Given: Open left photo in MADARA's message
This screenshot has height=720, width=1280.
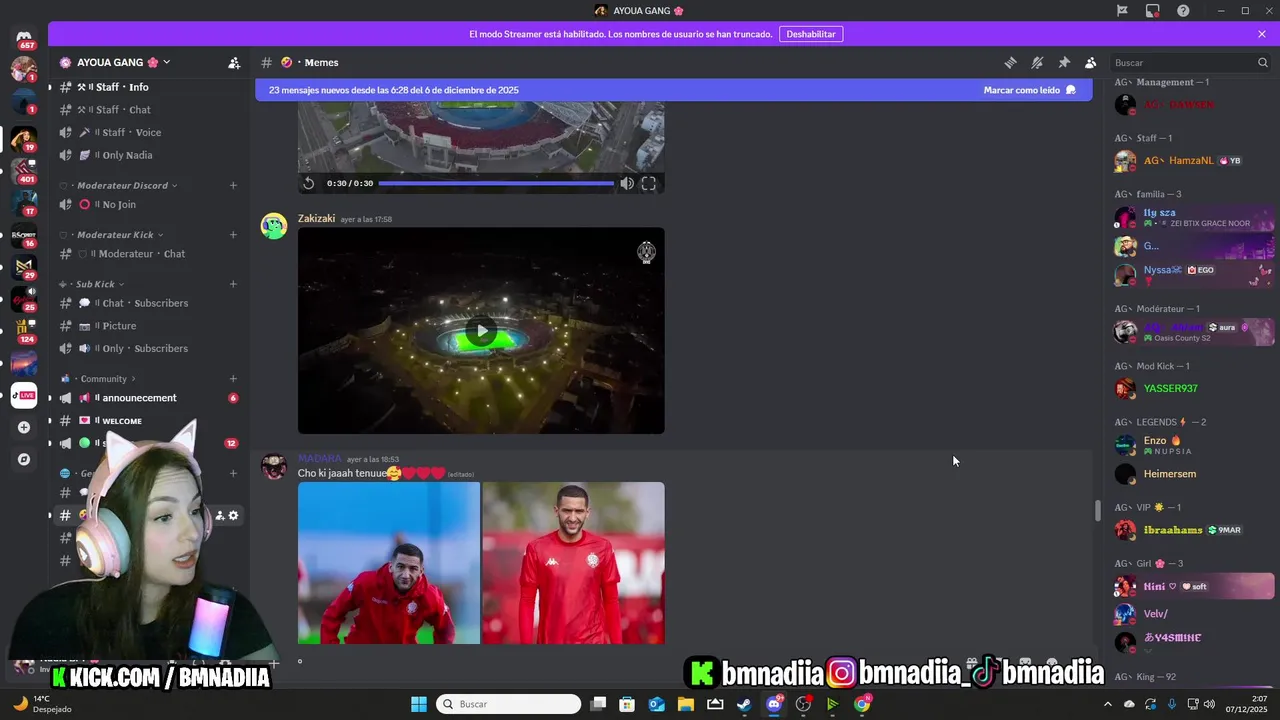Looking at the screenshot, I should (x=389, y=563).
